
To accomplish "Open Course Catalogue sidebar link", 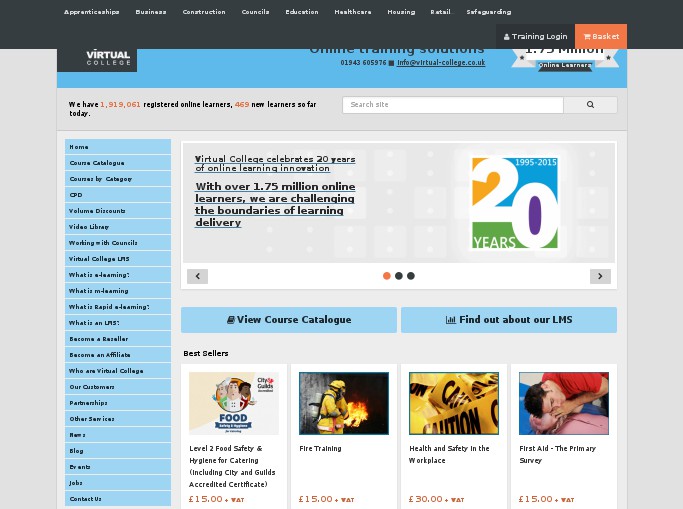I will click(118, 163).
